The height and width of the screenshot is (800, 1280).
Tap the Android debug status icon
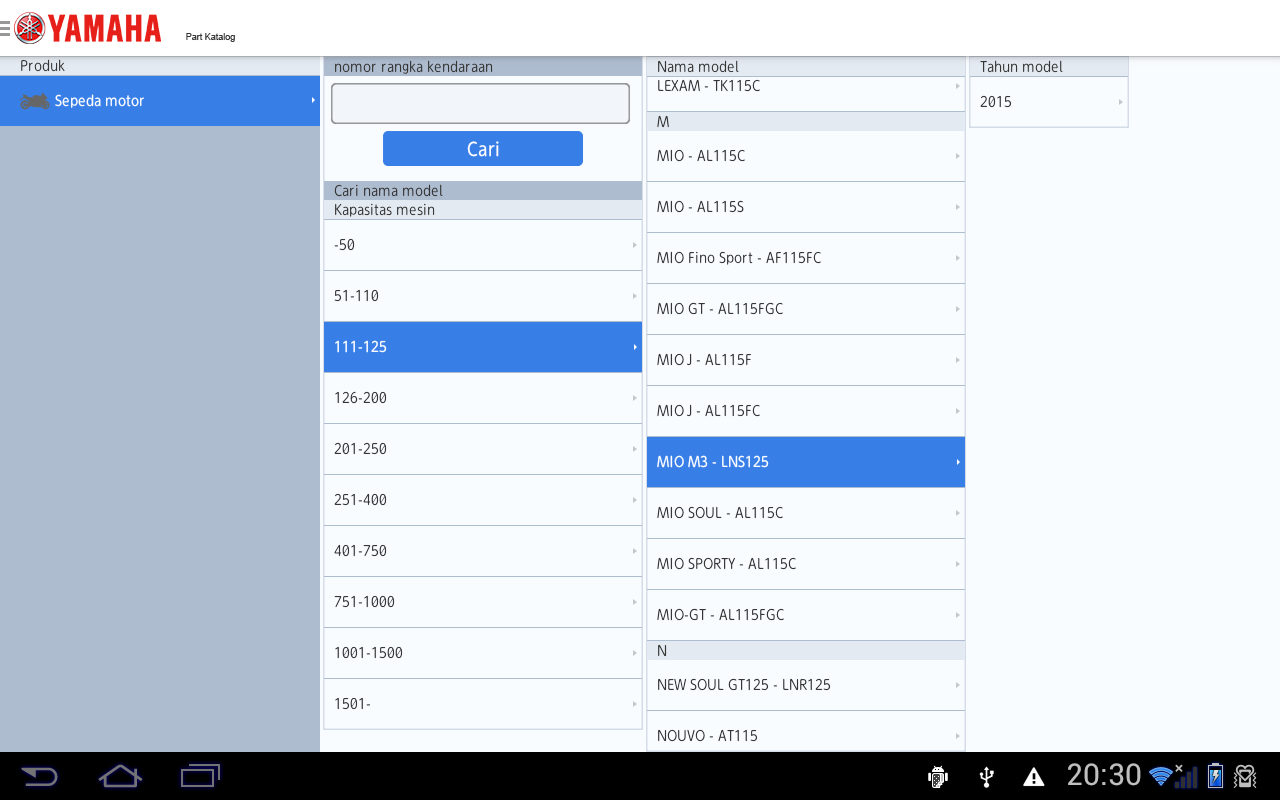click(x=938, y=776)
